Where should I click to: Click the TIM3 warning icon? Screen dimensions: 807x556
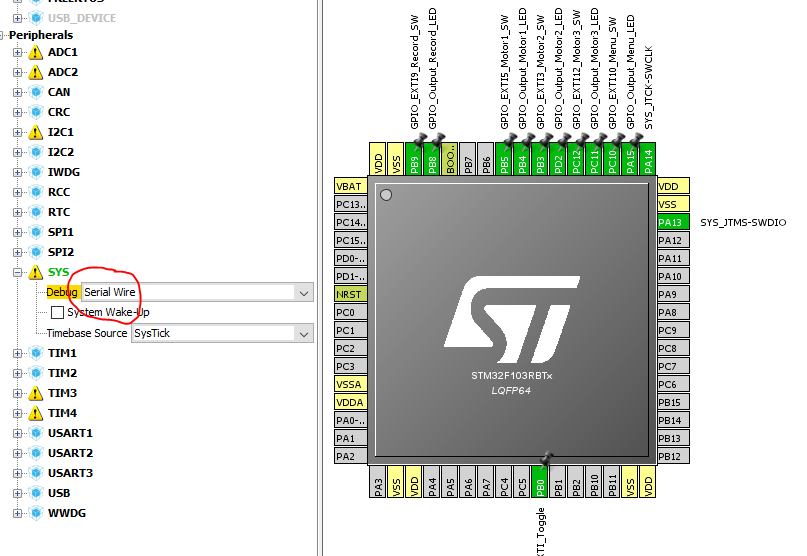tap(36, 393)
